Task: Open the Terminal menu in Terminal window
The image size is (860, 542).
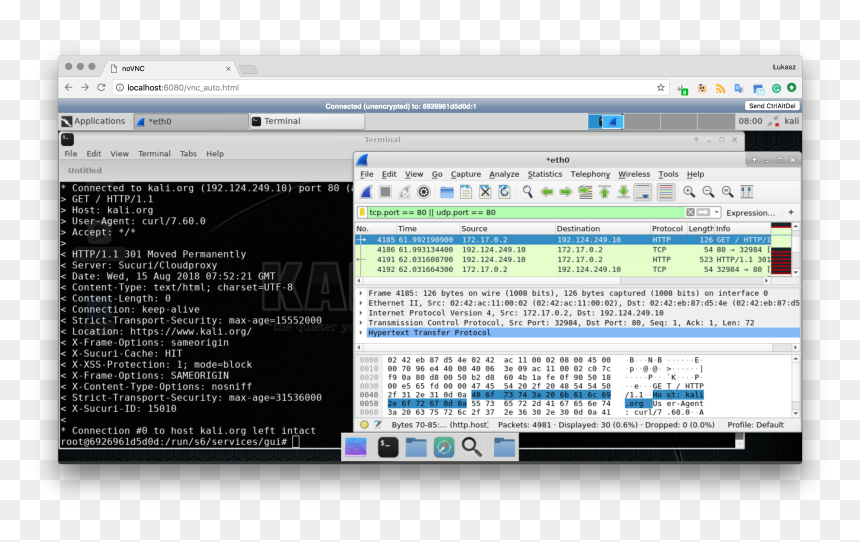Action: coord(154,154)
